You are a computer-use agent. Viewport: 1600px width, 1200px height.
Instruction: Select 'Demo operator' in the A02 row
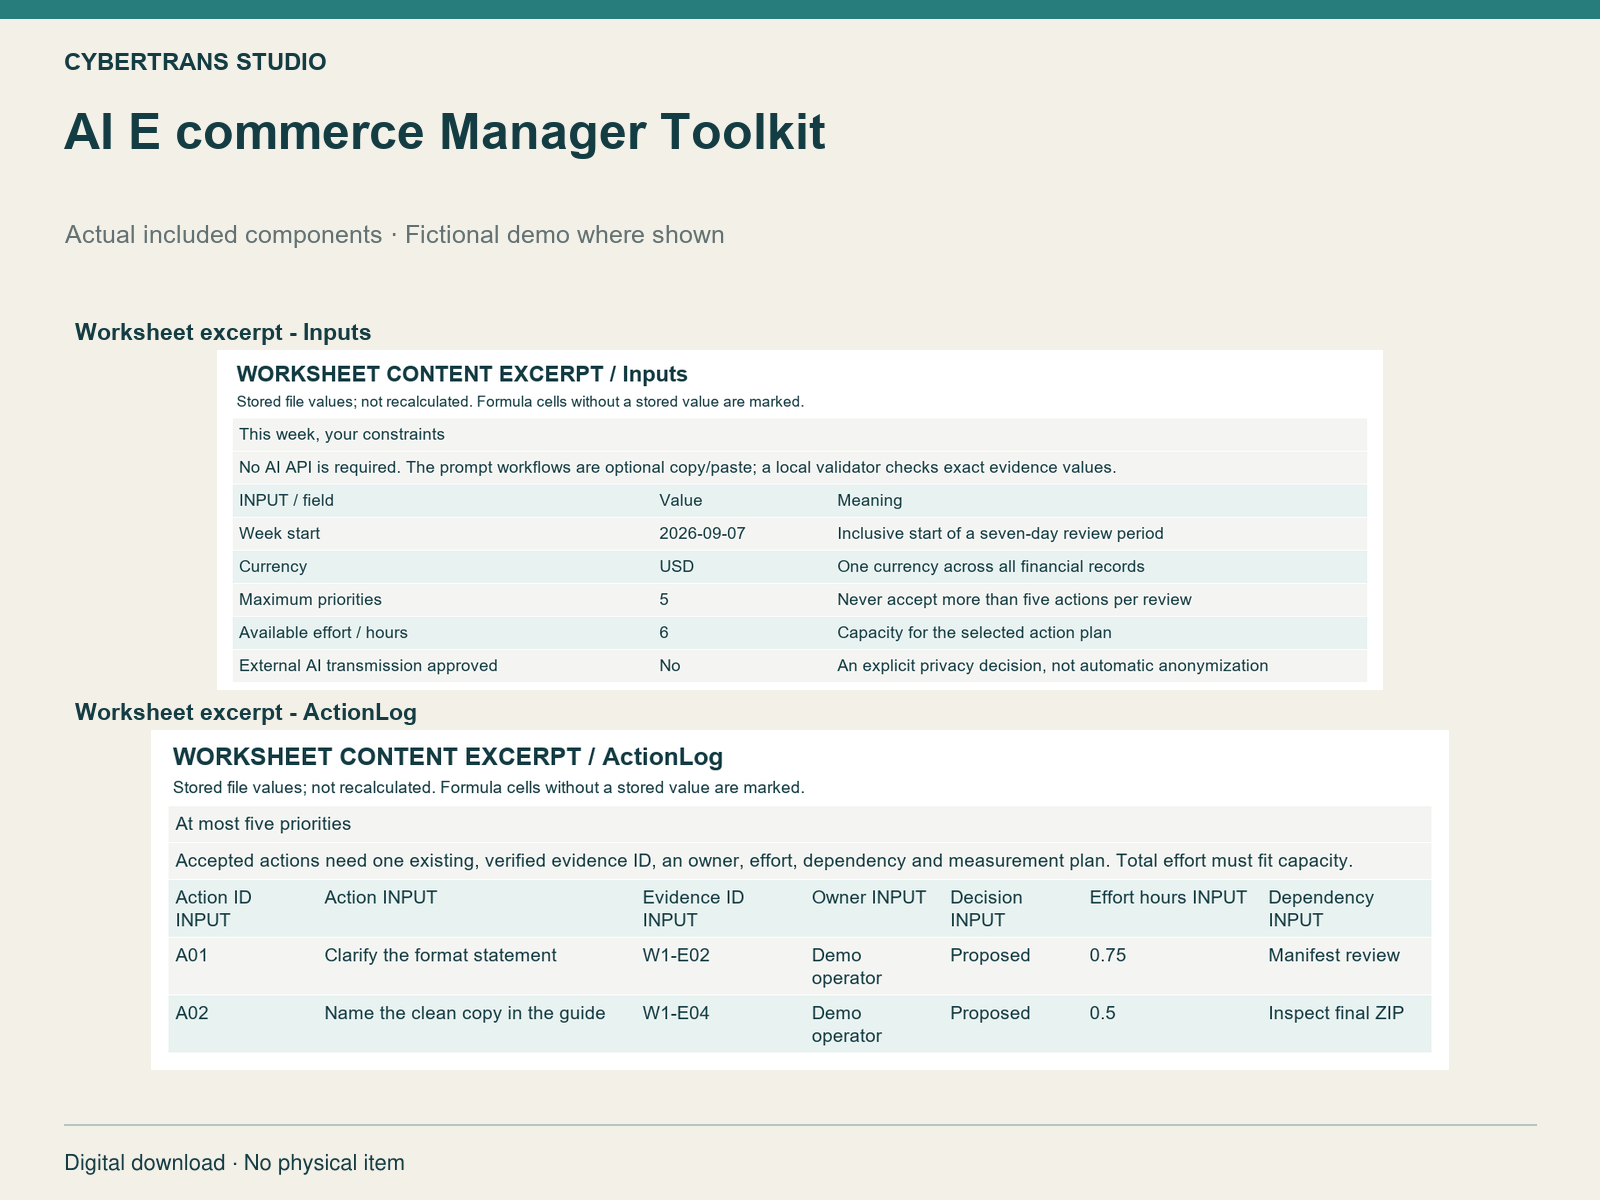coord(846,1024)
